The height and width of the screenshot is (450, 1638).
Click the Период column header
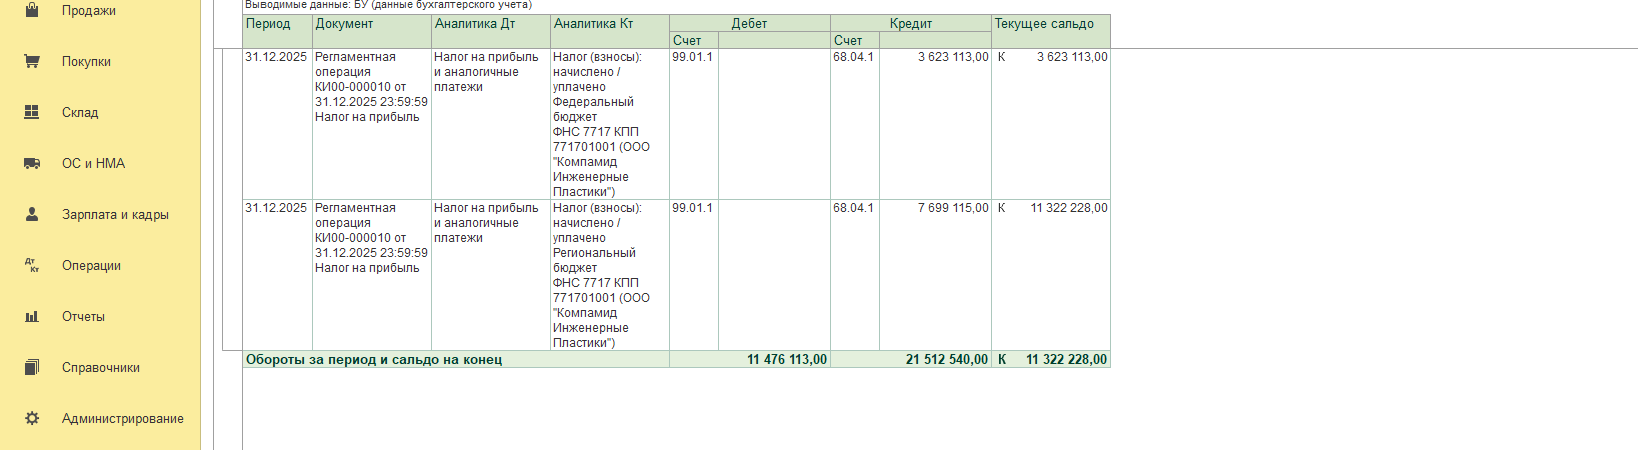click(268, 24)
